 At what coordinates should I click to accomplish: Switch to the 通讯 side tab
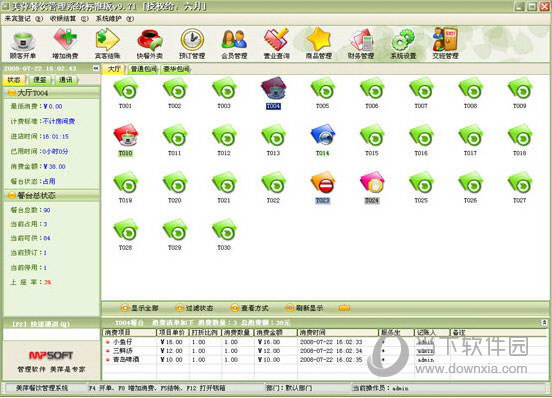tap(65, 80)
